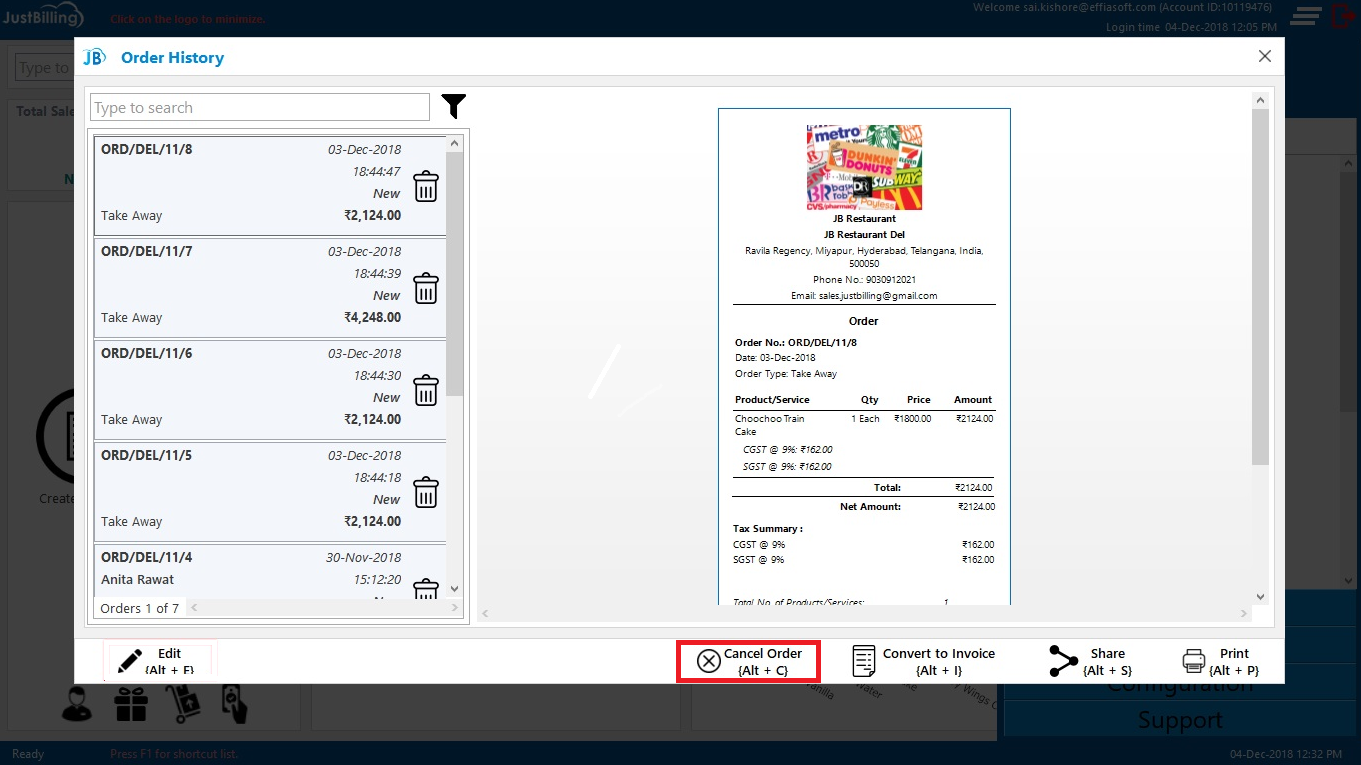The image size is (1361, 765).
Task: Click the Type to search field
Action: (260, 107)
